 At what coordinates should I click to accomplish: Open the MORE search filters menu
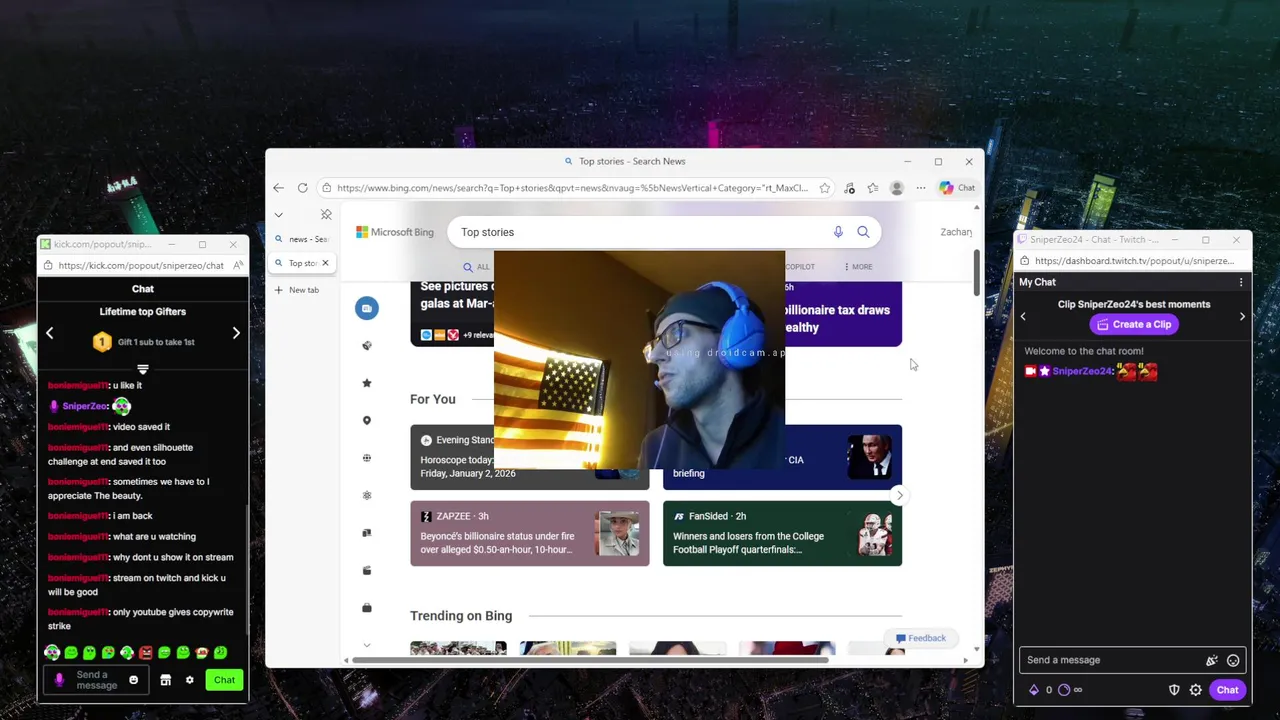(858, 267)
